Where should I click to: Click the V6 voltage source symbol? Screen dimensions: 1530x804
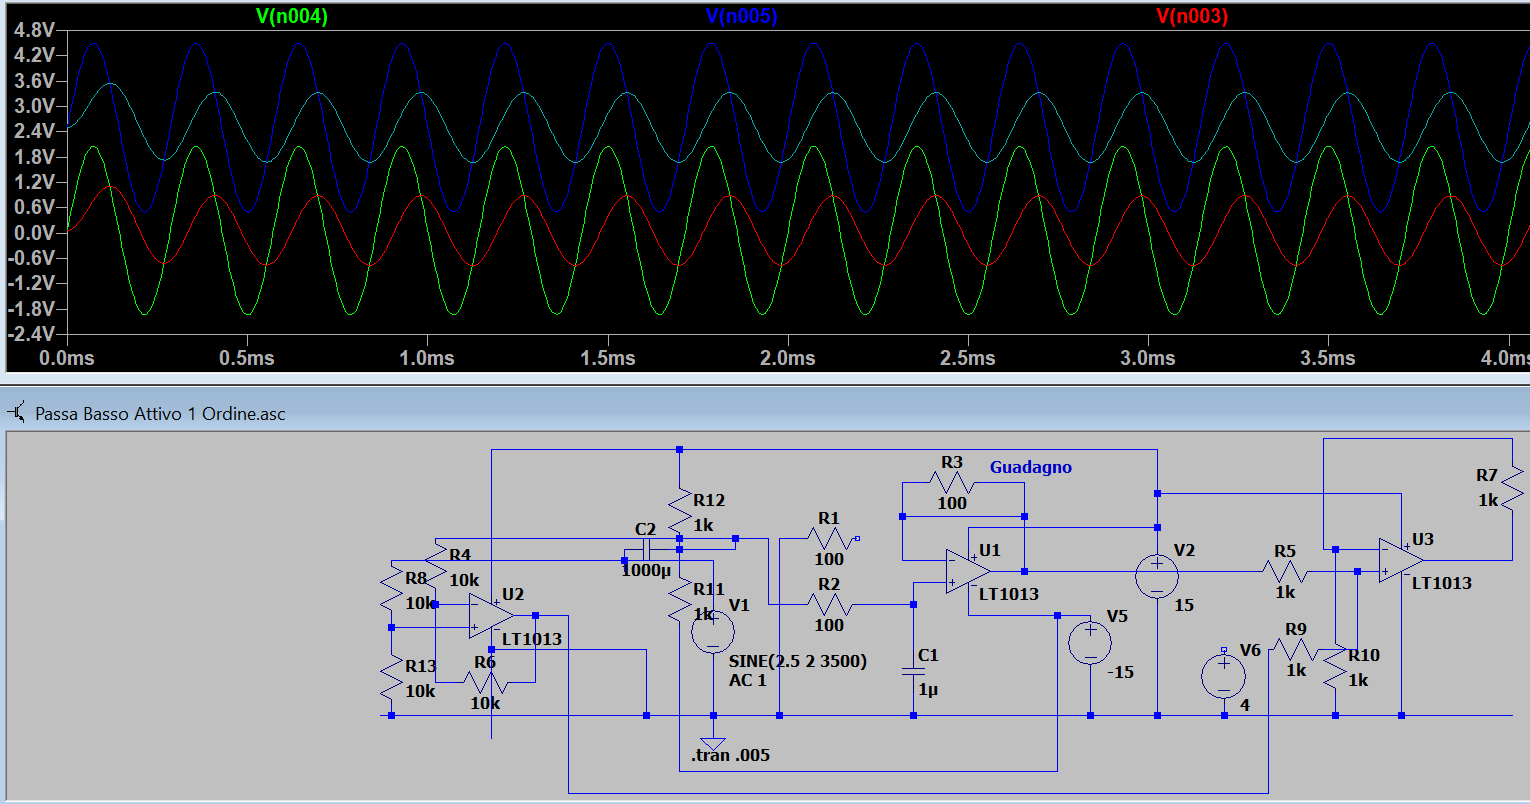click(x=1223, y=675)
